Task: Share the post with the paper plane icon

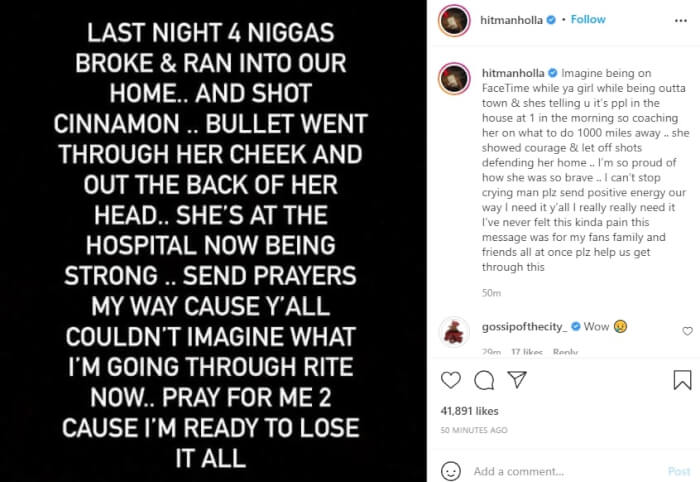Action: coord(517,379)
